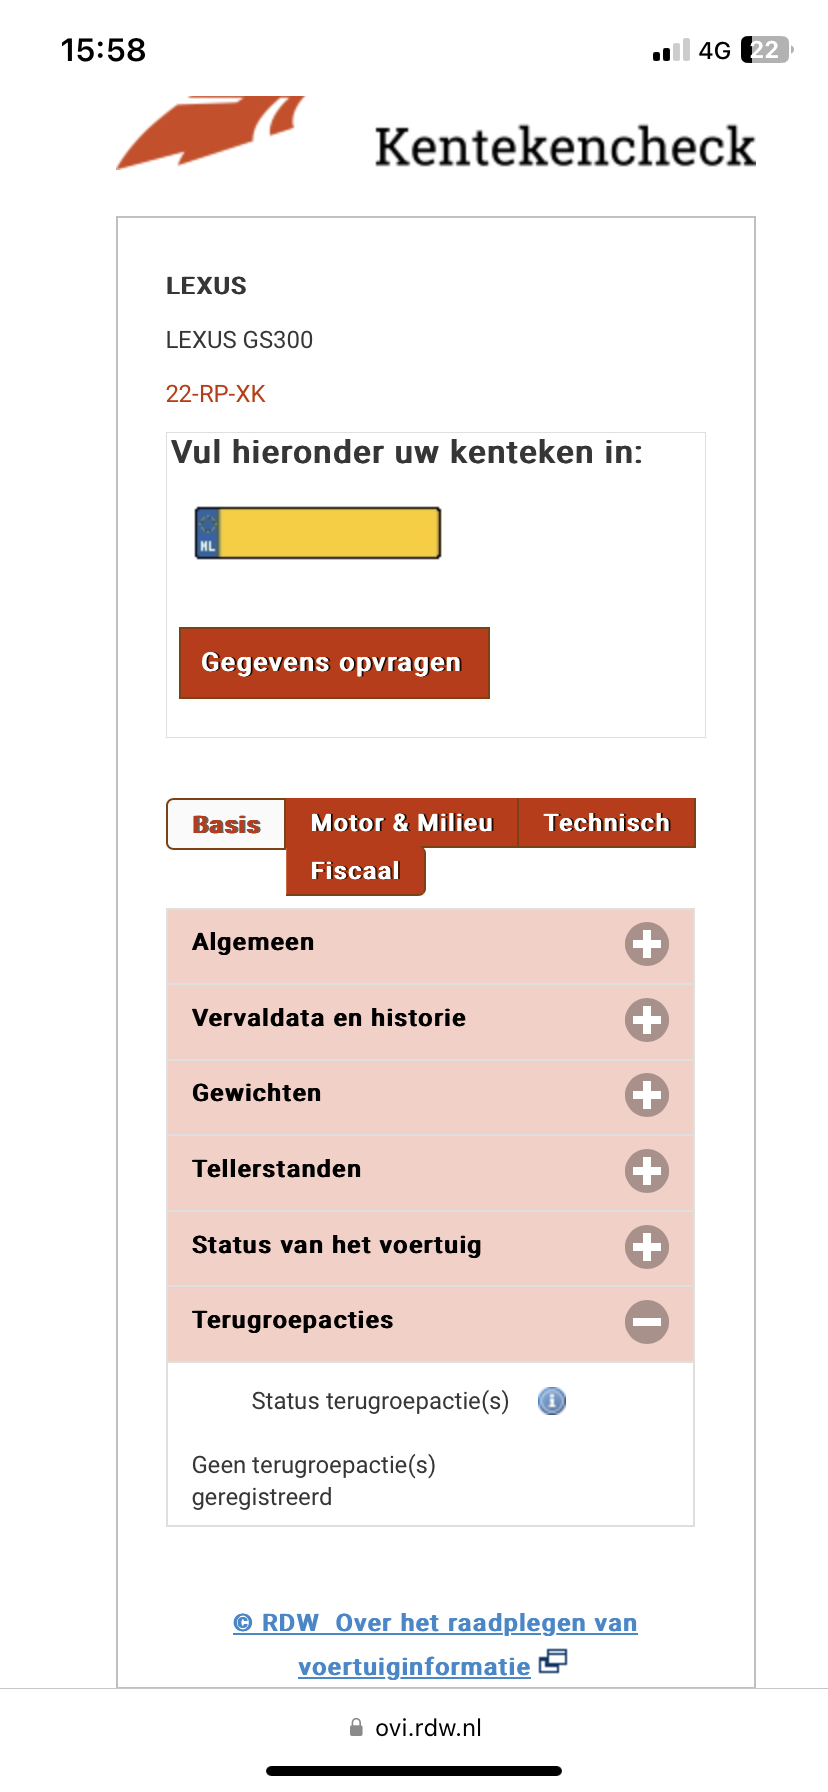Viewport: 828px width, 1792px height.
Task: Click the NL flag on license plate
Action: (x=207, y=533)
